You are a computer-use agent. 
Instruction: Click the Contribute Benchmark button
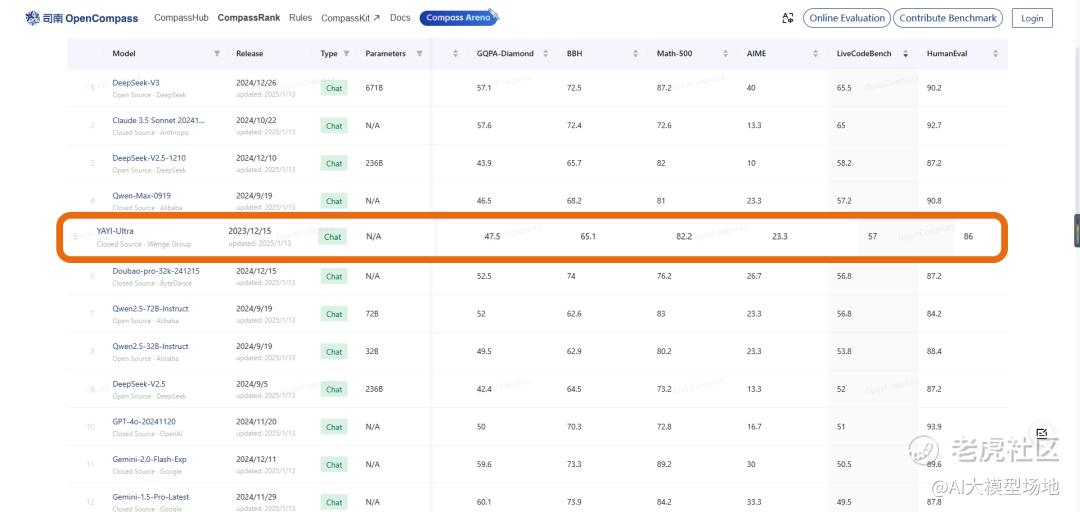(948, 18)
